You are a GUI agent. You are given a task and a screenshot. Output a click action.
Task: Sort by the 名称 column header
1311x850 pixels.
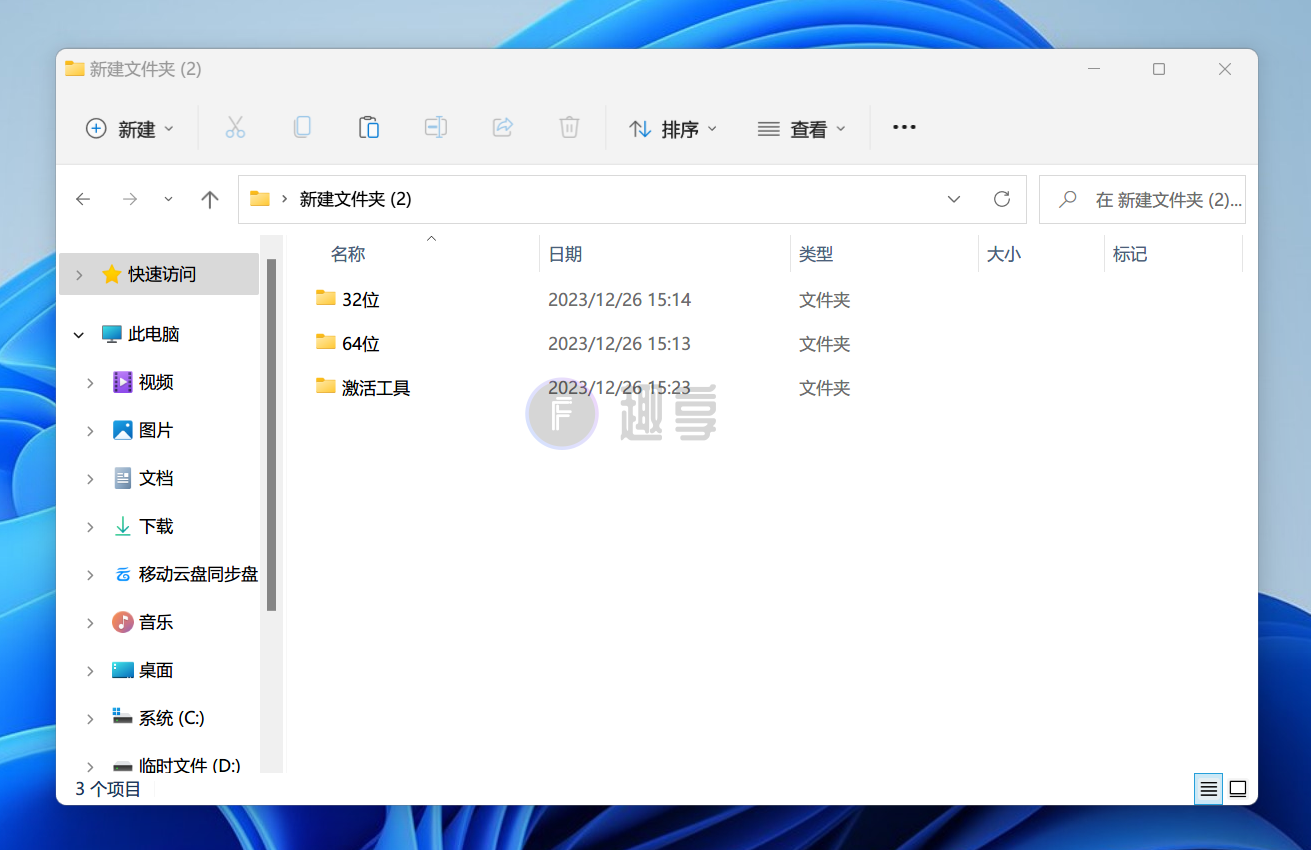348,254
